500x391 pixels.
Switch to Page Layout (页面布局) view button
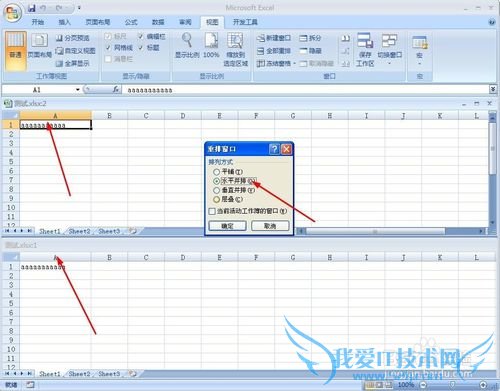tap(39, 47)
